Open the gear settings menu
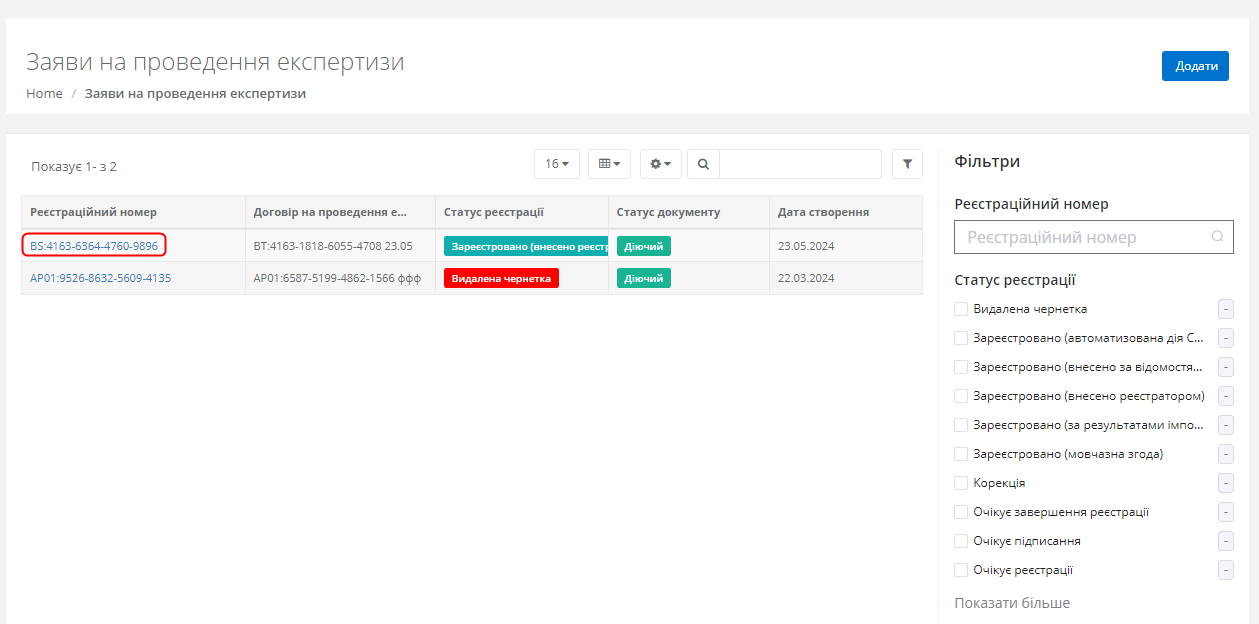1259x624 pixels. coord(661,164)
